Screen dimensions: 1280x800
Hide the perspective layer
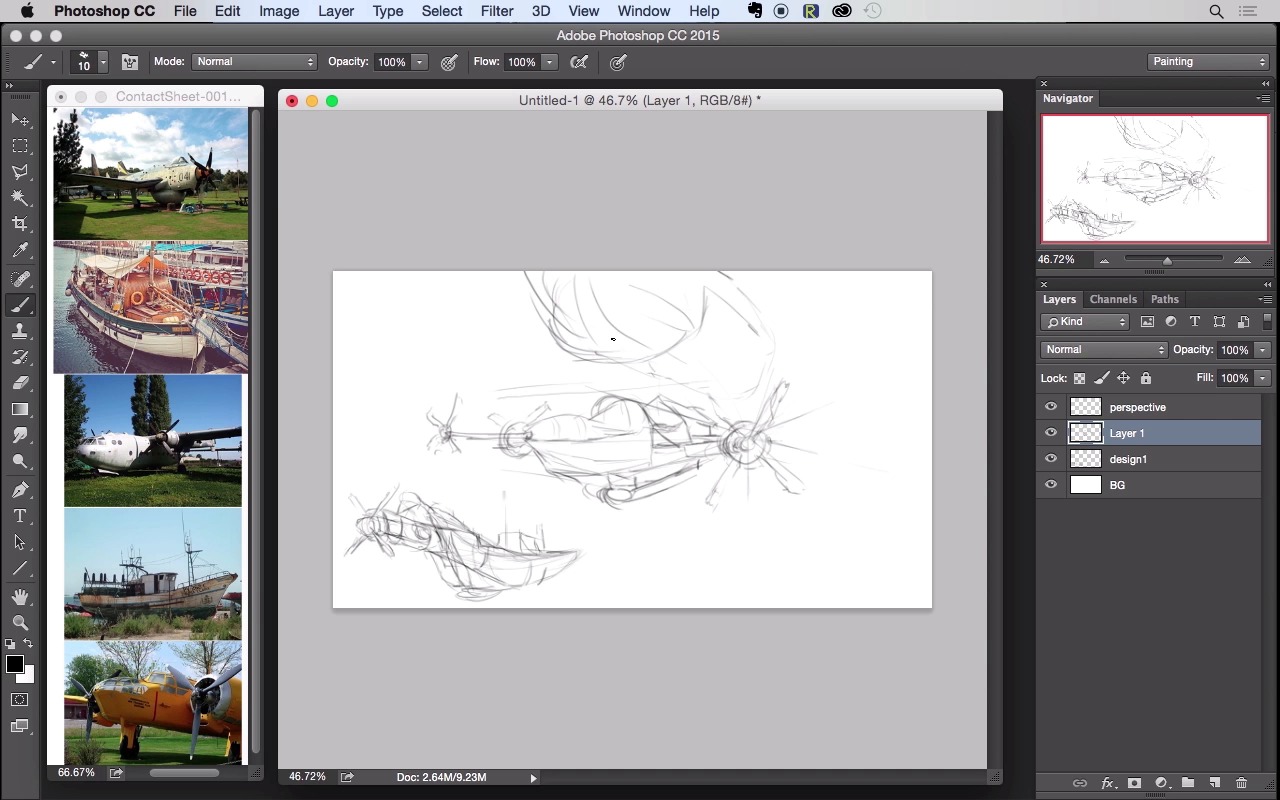[x=1051, y=407]
